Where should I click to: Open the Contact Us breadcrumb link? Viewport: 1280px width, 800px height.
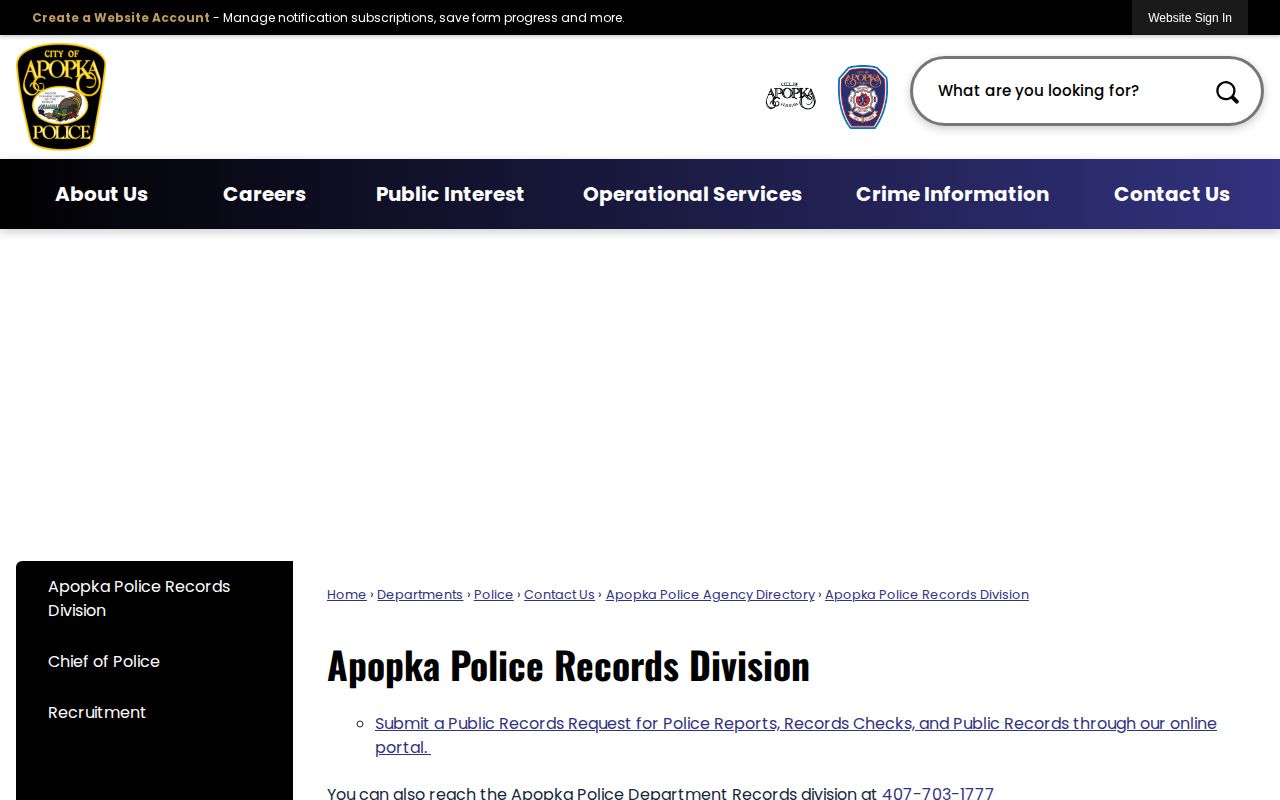559,594
